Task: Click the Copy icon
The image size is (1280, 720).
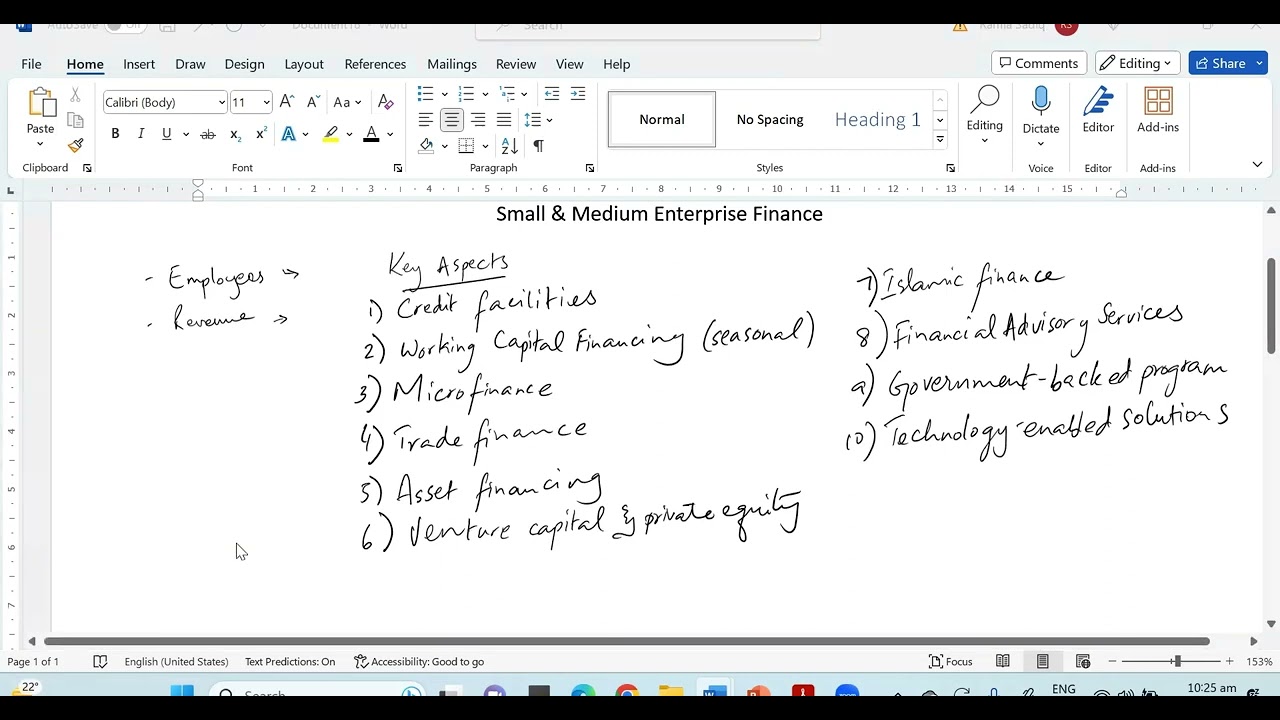Action: (75, 120)
